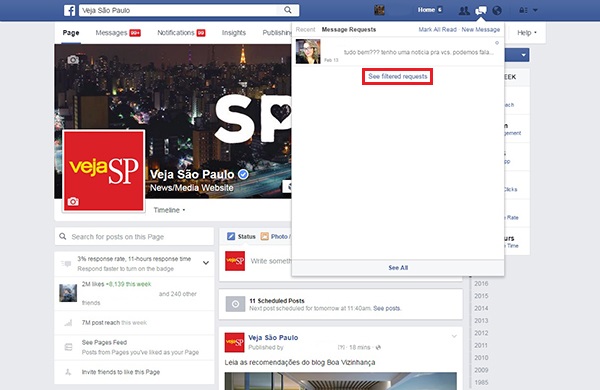Viewport: 600px width, 390px height.
Task: Select the Status composer tab
Action: [241, 237]
